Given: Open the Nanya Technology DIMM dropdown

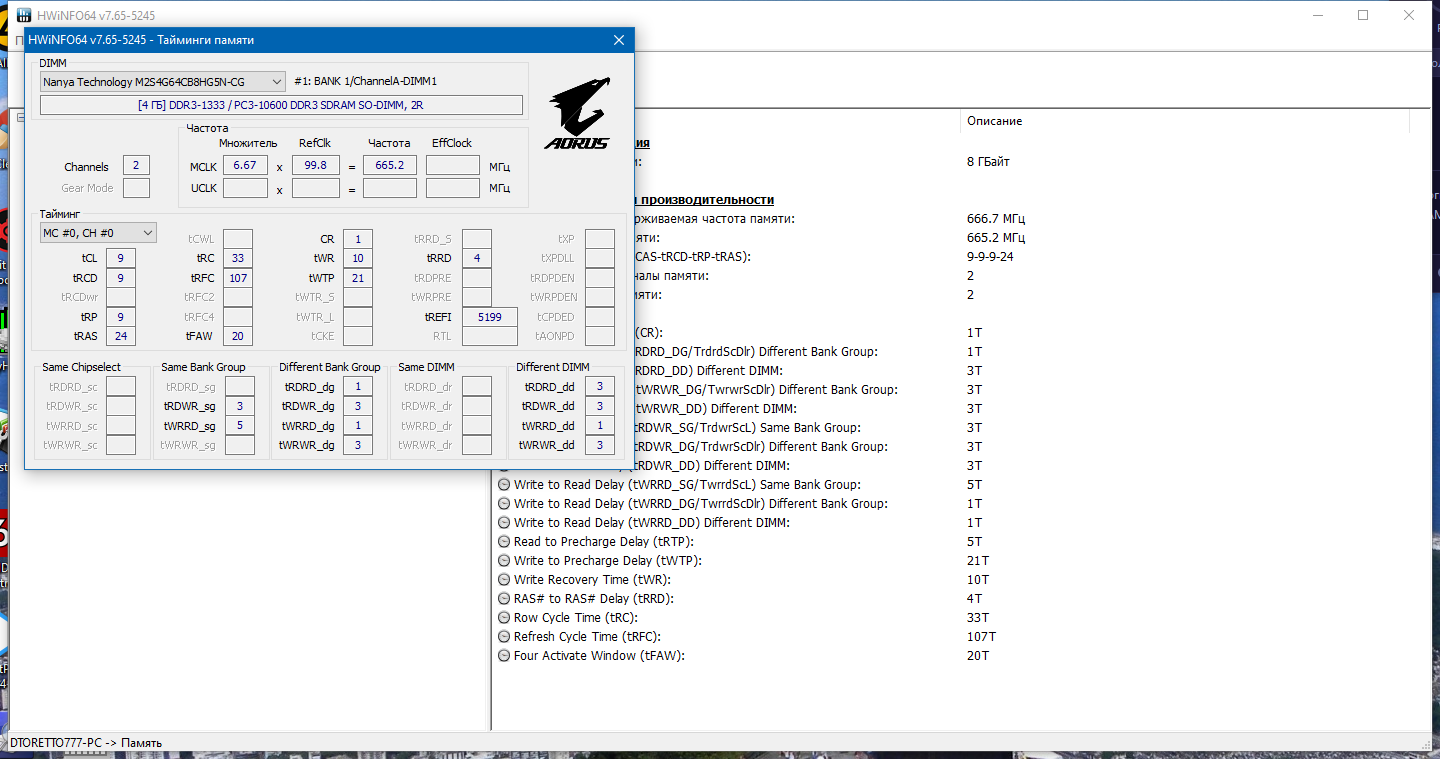Looking at the screenshot, I should tap(163, 82).
